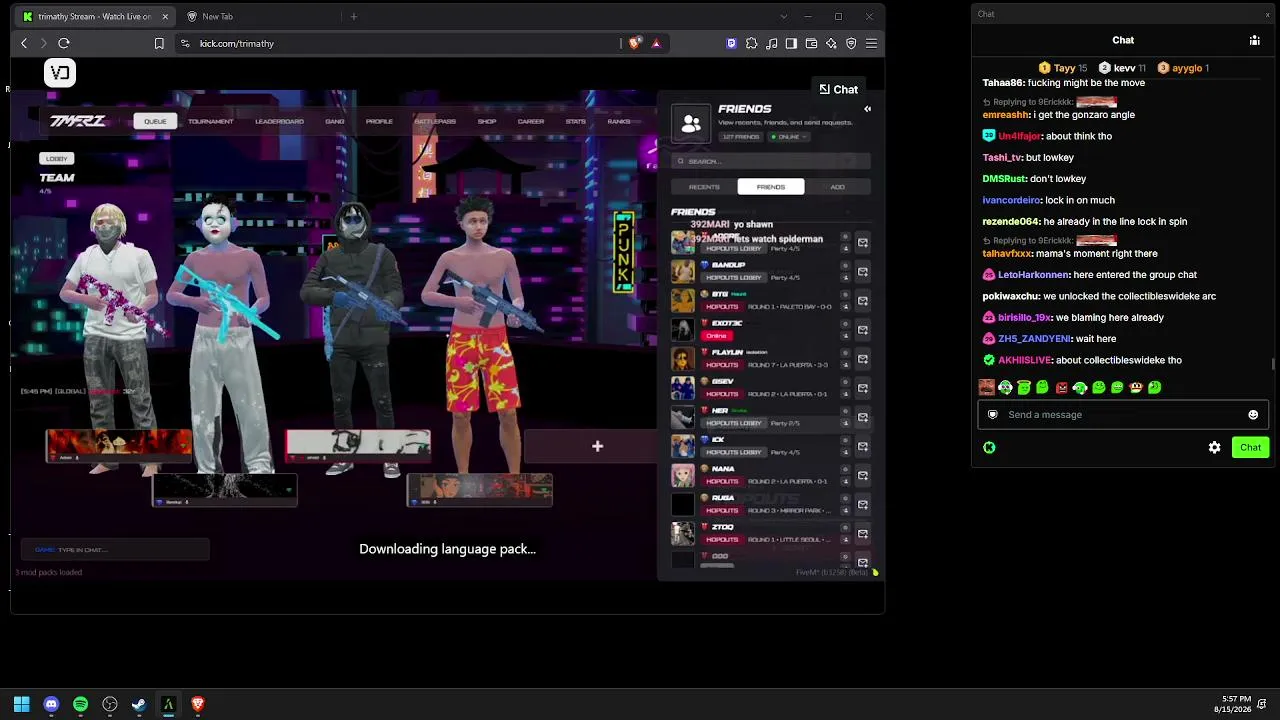The width and height of the screenshot is (1280, 720).
Task: Open the Twitch extension icon
Action: pos(731,43)
